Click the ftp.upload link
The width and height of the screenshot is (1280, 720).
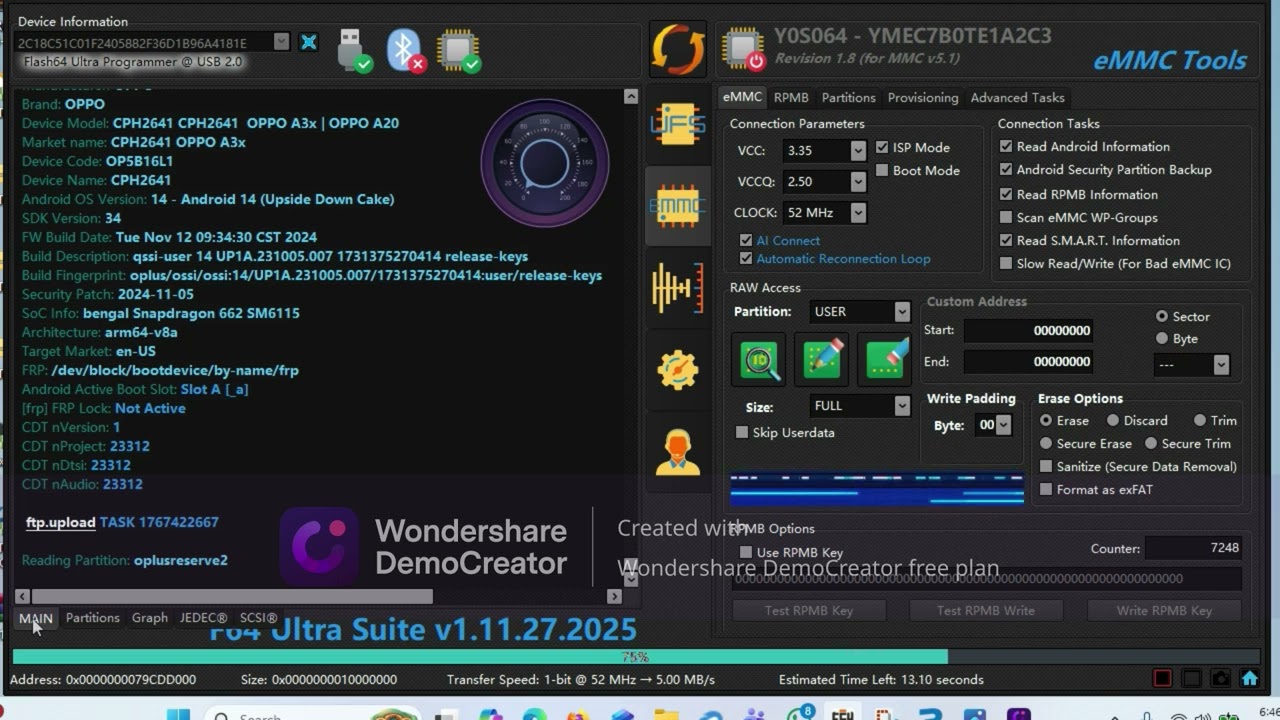[60, 522]
